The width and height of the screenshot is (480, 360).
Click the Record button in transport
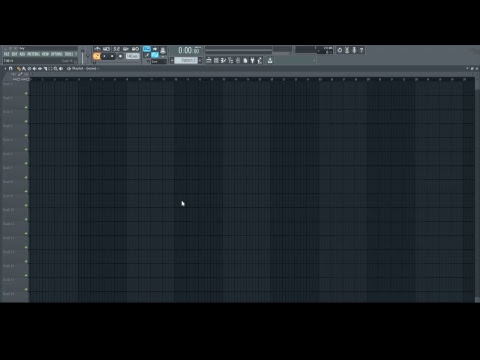click(120, 56)
